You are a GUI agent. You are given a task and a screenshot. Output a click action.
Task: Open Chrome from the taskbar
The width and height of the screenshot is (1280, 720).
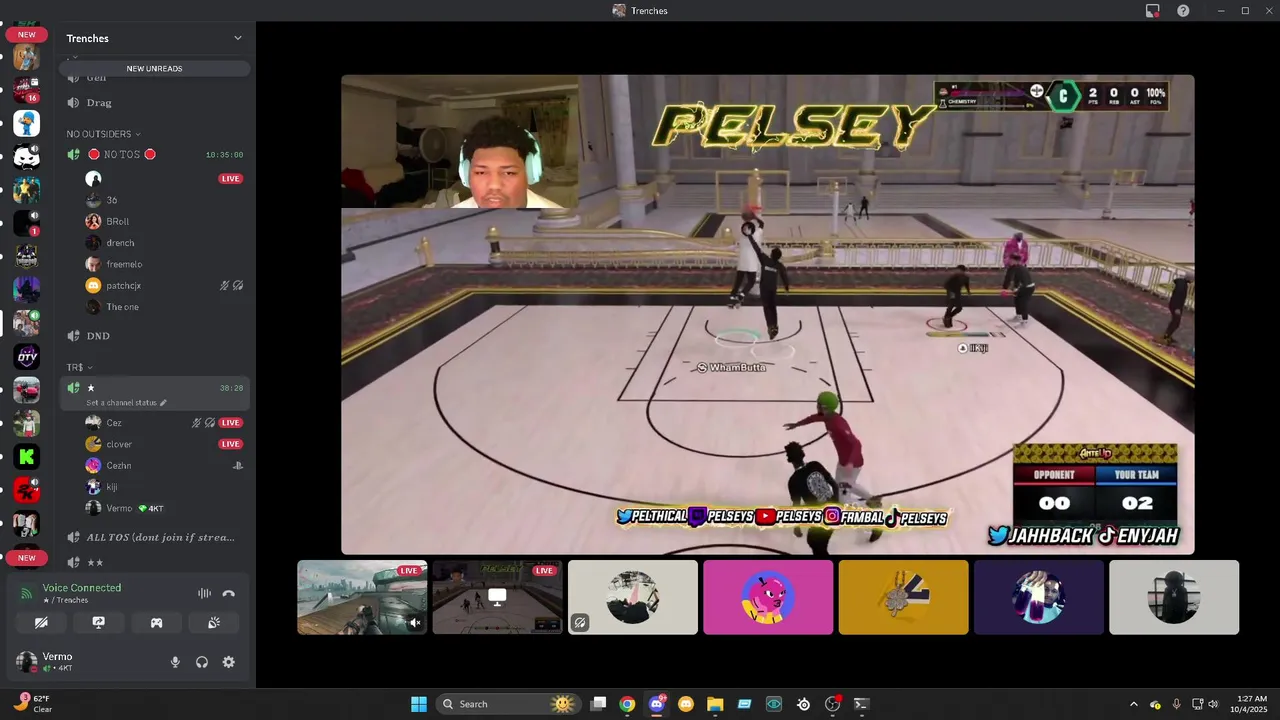click(627, 704)
